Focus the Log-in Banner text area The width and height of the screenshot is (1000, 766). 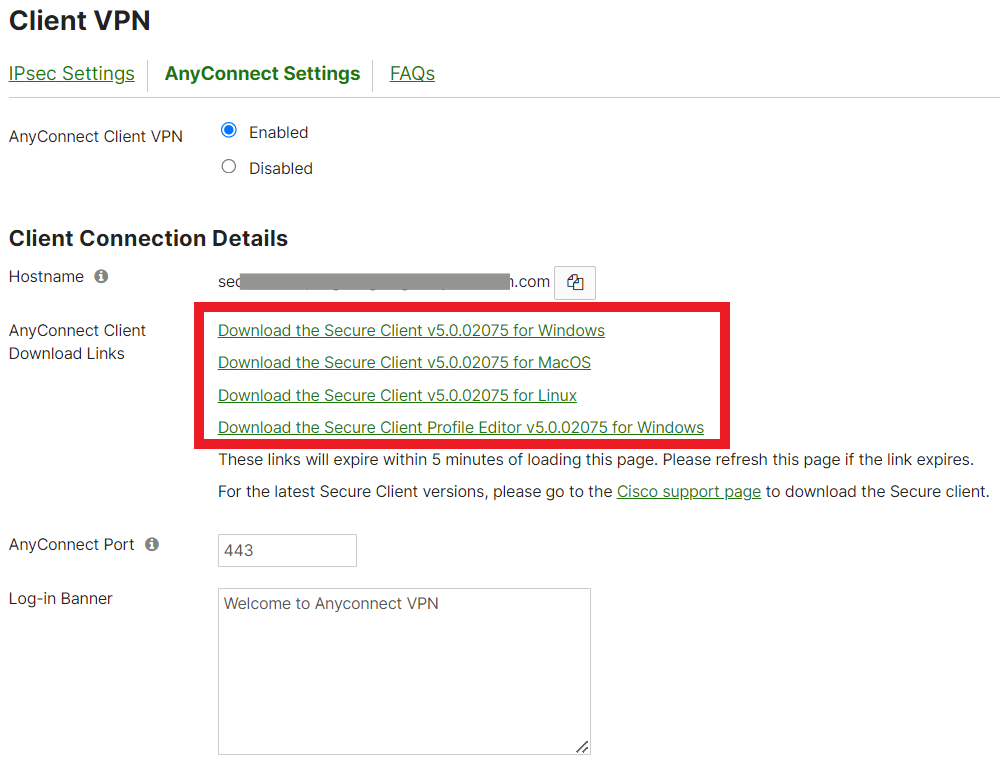[404, 671]
